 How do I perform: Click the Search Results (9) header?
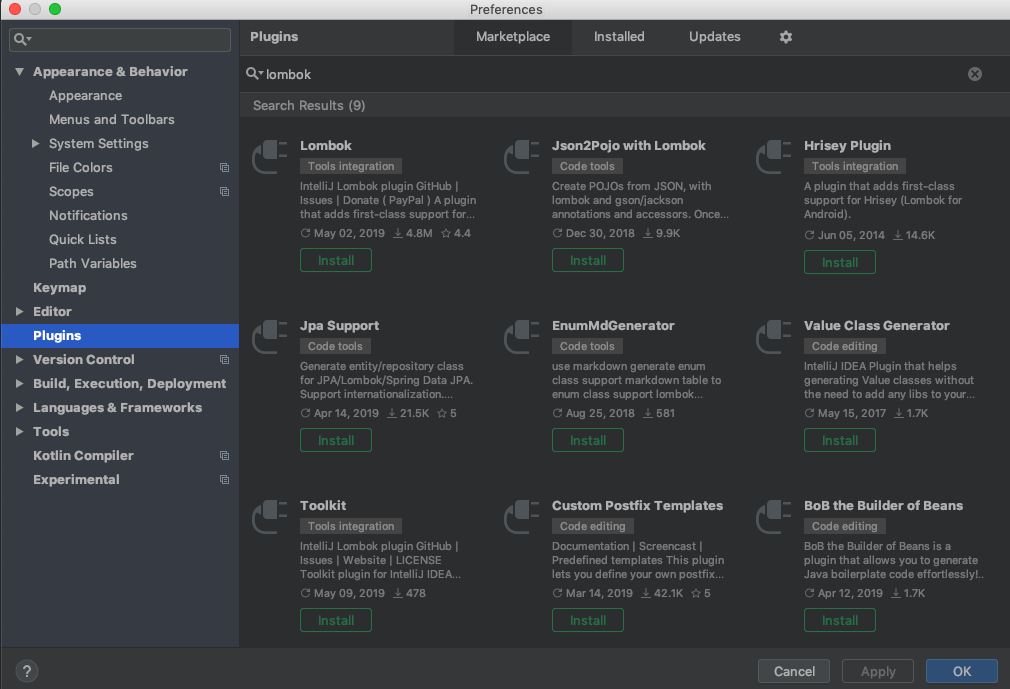tap(309, 106)
